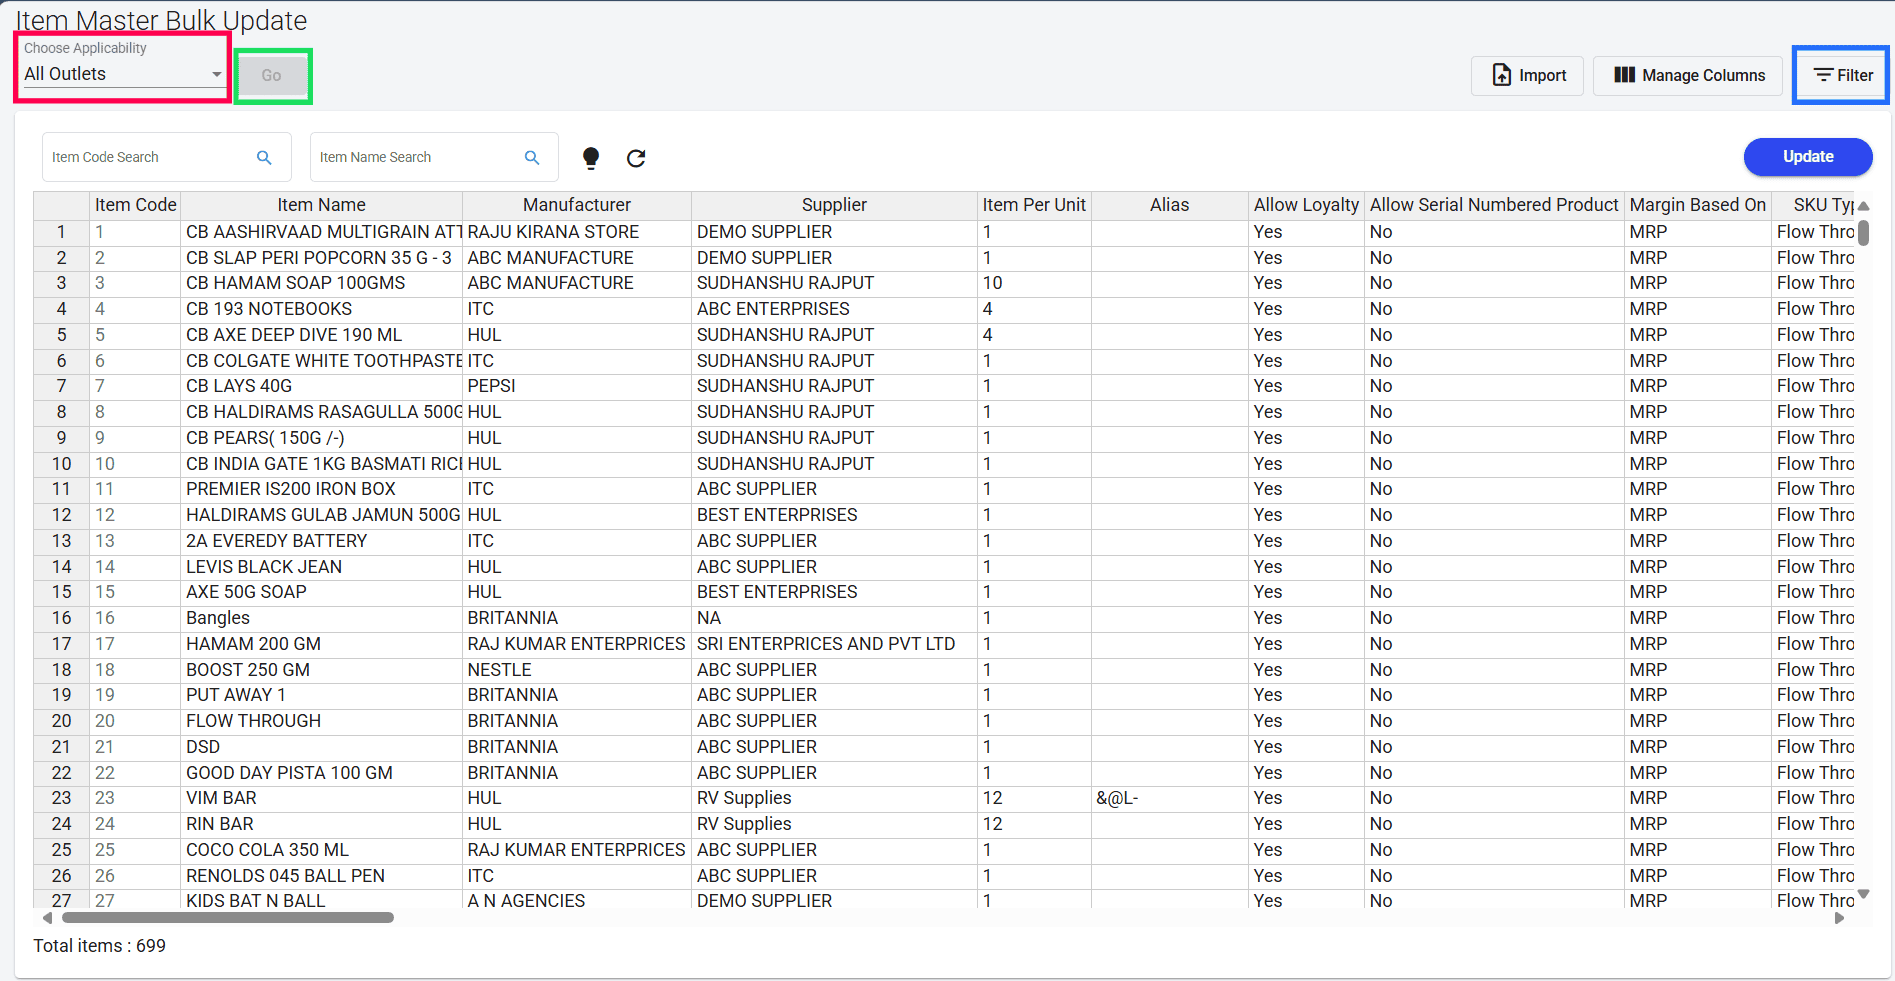This screenshot has width=1895, height=981.
Task: Open the Filter panel
Action: (x=1841, y=76)
